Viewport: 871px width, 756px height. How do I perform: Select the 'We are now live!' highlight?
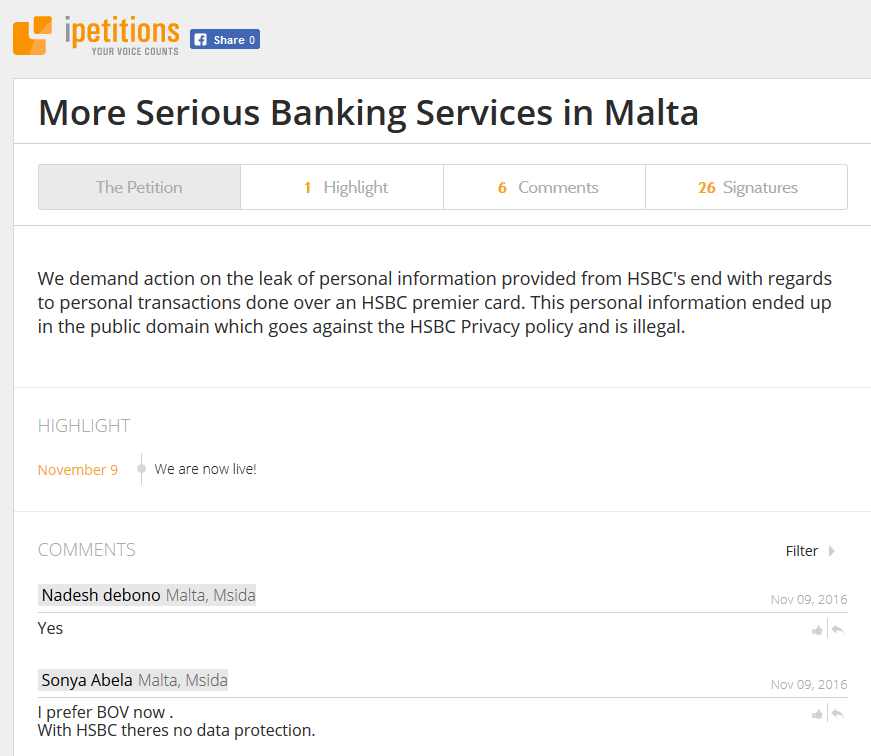[x=206, y=469]
